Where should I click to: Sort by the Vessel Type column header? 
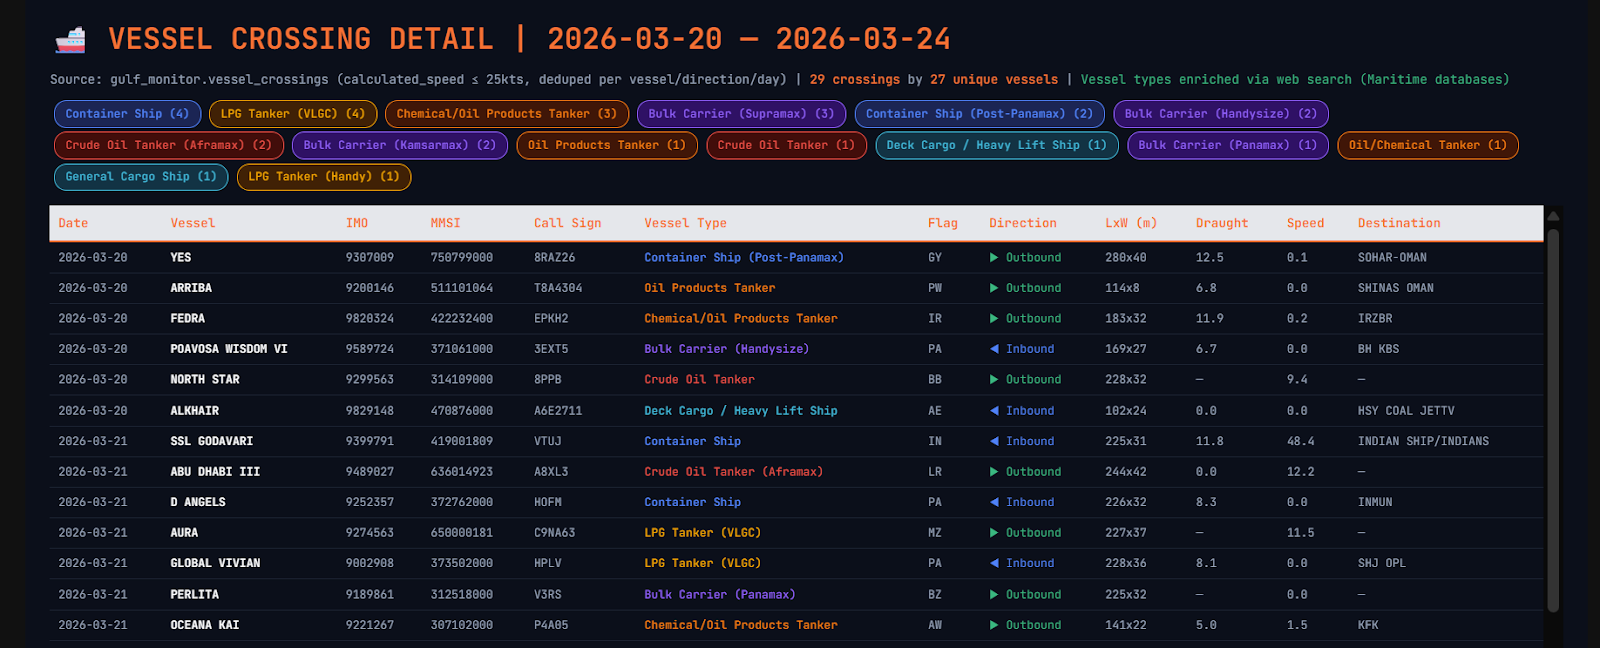point(685,223)
